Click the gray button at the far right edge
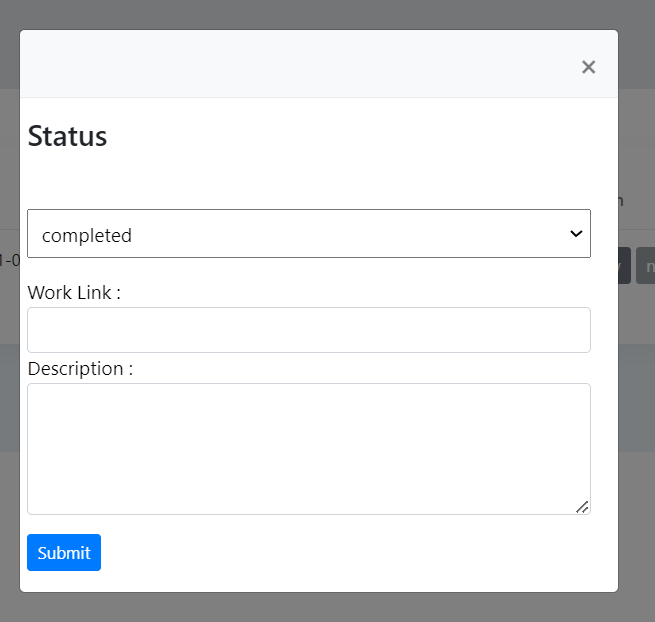The height and width of the screenshot is (622, 655). coord(646,266)
